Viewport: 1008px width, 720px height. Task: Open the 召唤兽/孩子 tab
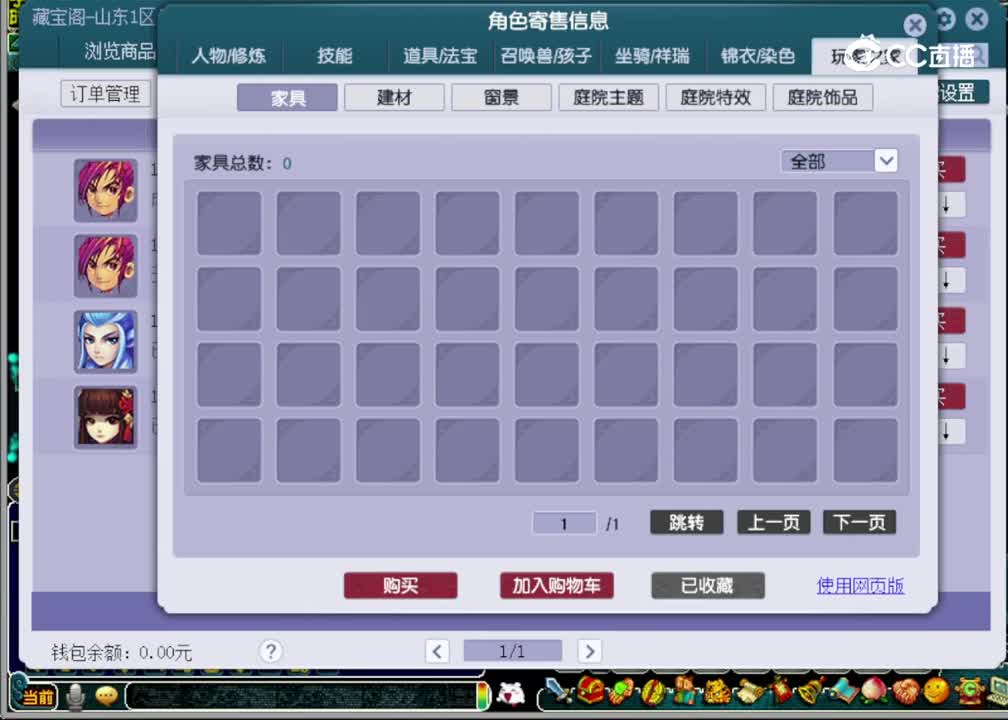544,57
